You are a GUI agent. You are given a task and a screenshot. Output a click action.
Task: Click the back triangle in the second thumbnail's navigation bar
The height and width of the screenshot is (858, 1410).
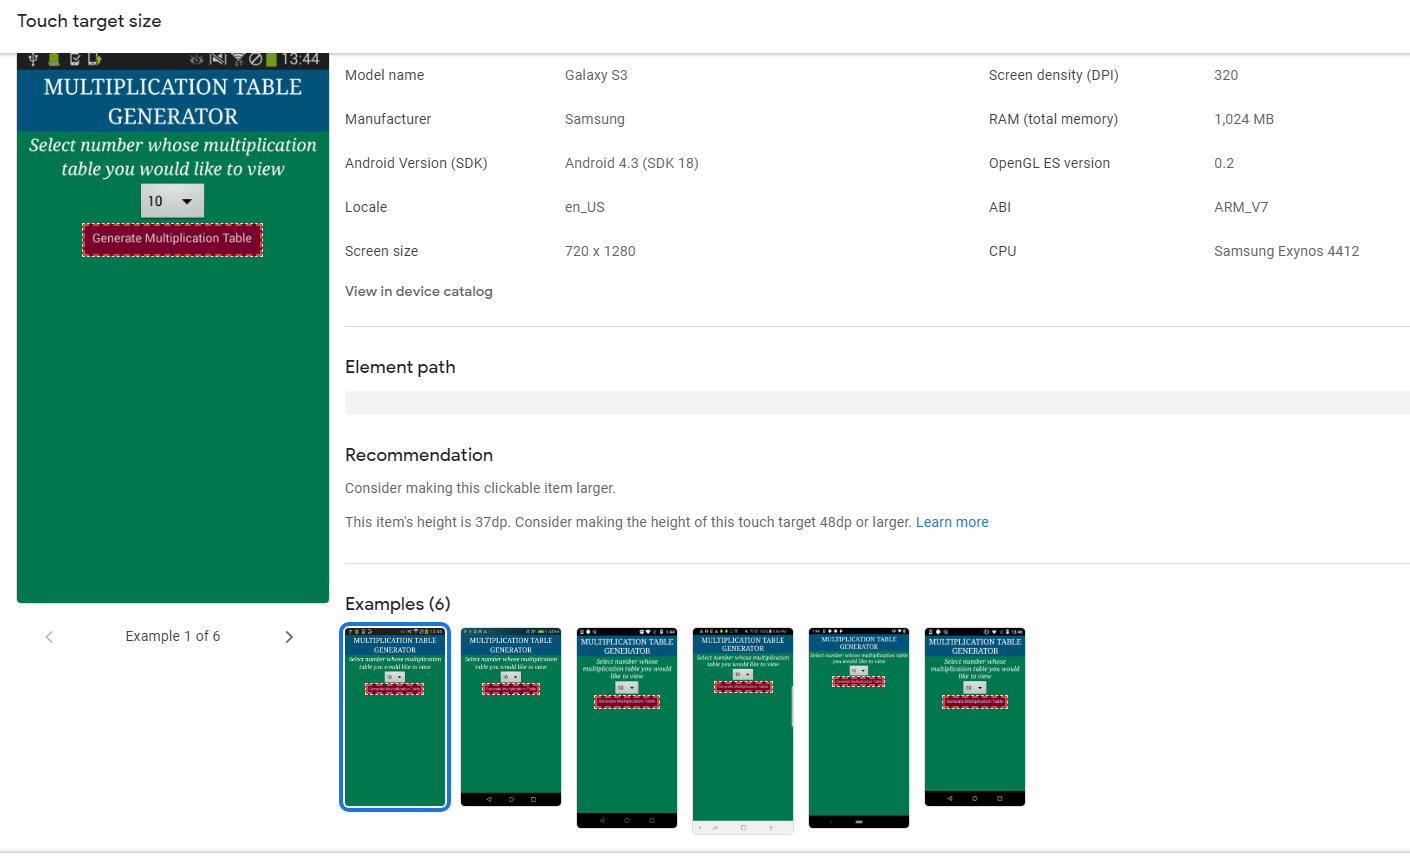coord(488,798)
